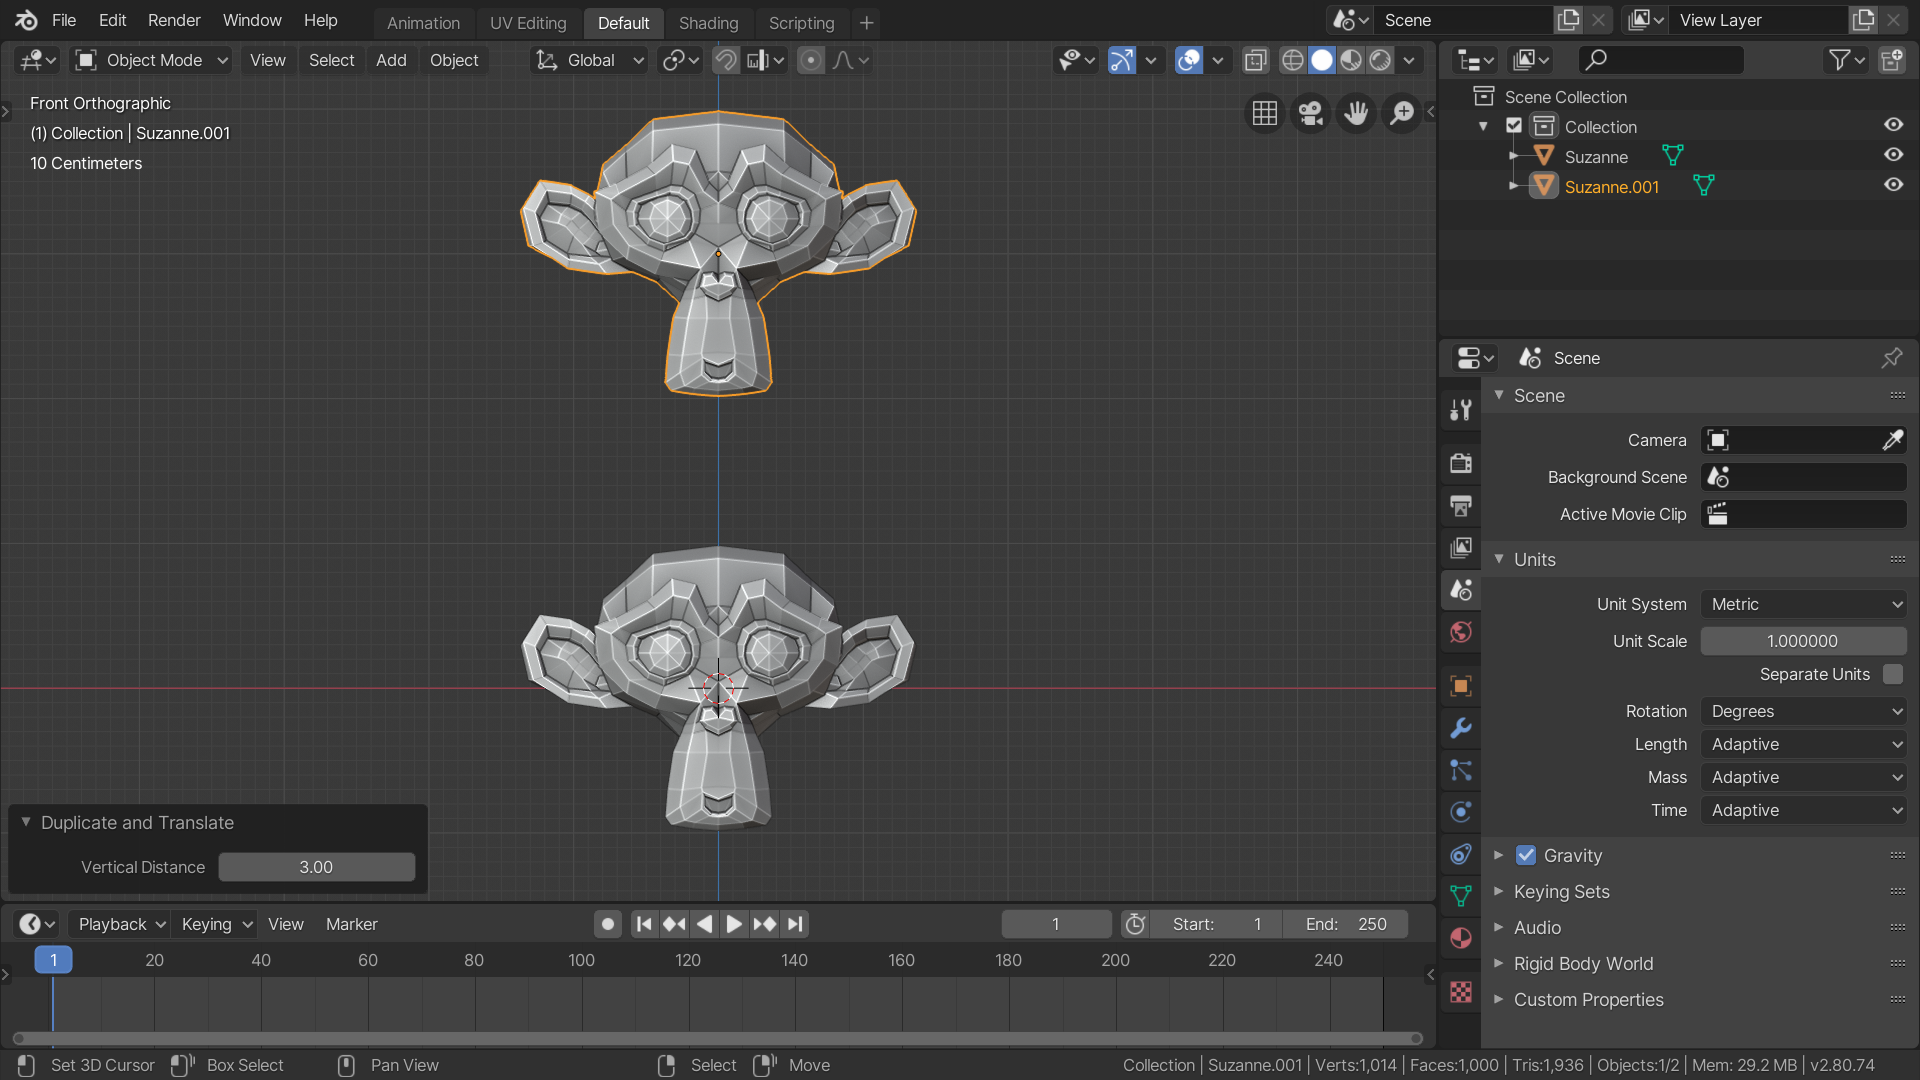
Task: Open the Render properties tab icon
Action: tap(1461, 463)
